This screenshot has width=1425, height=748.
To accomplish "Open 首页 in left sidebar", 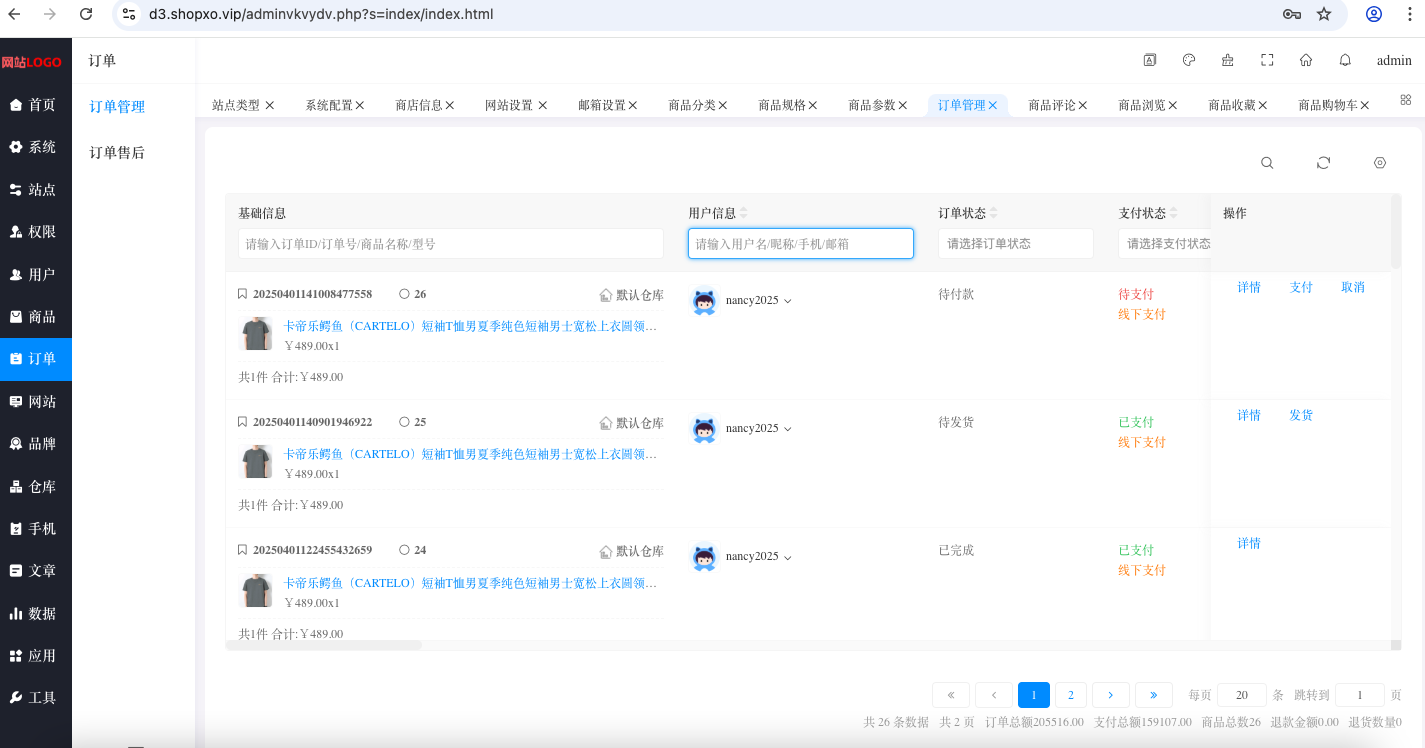I will tap(35, 105).
